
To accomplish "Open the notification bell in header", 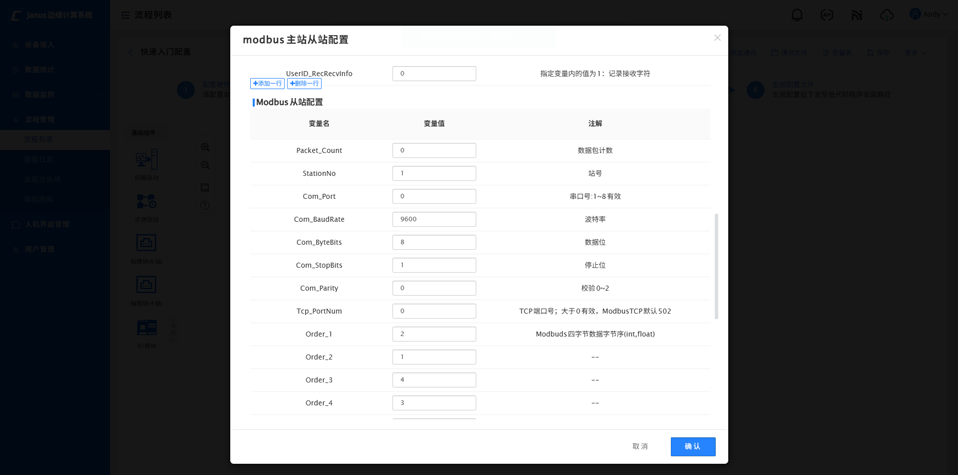I will [x=797, y=15].
